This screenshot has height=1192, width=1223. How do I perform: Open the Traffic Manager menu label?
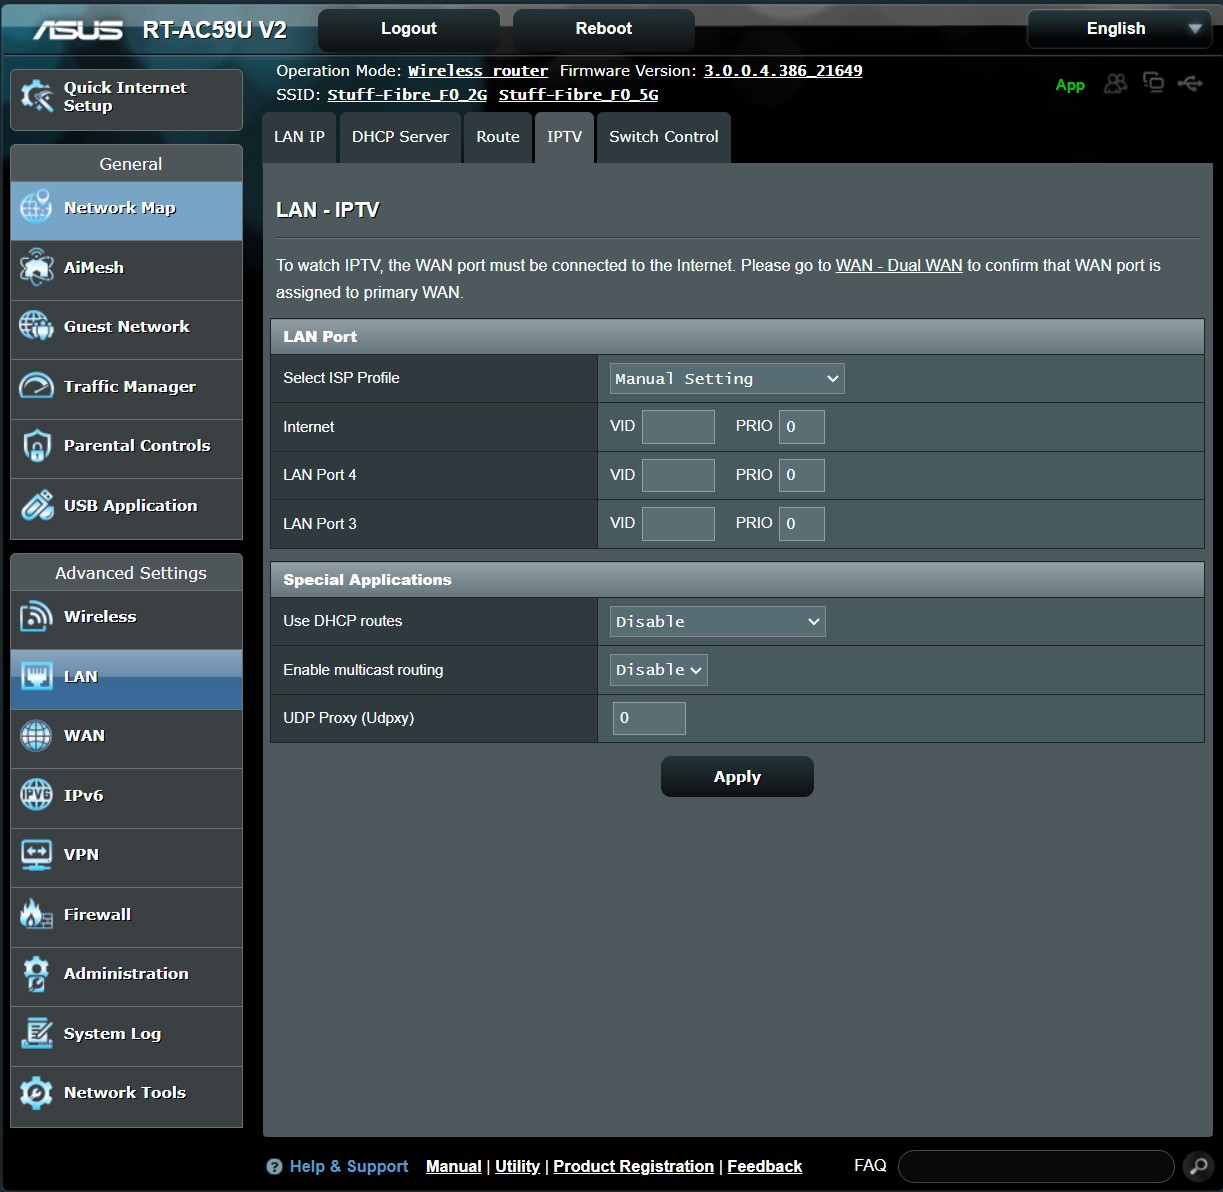click(130, 387)
